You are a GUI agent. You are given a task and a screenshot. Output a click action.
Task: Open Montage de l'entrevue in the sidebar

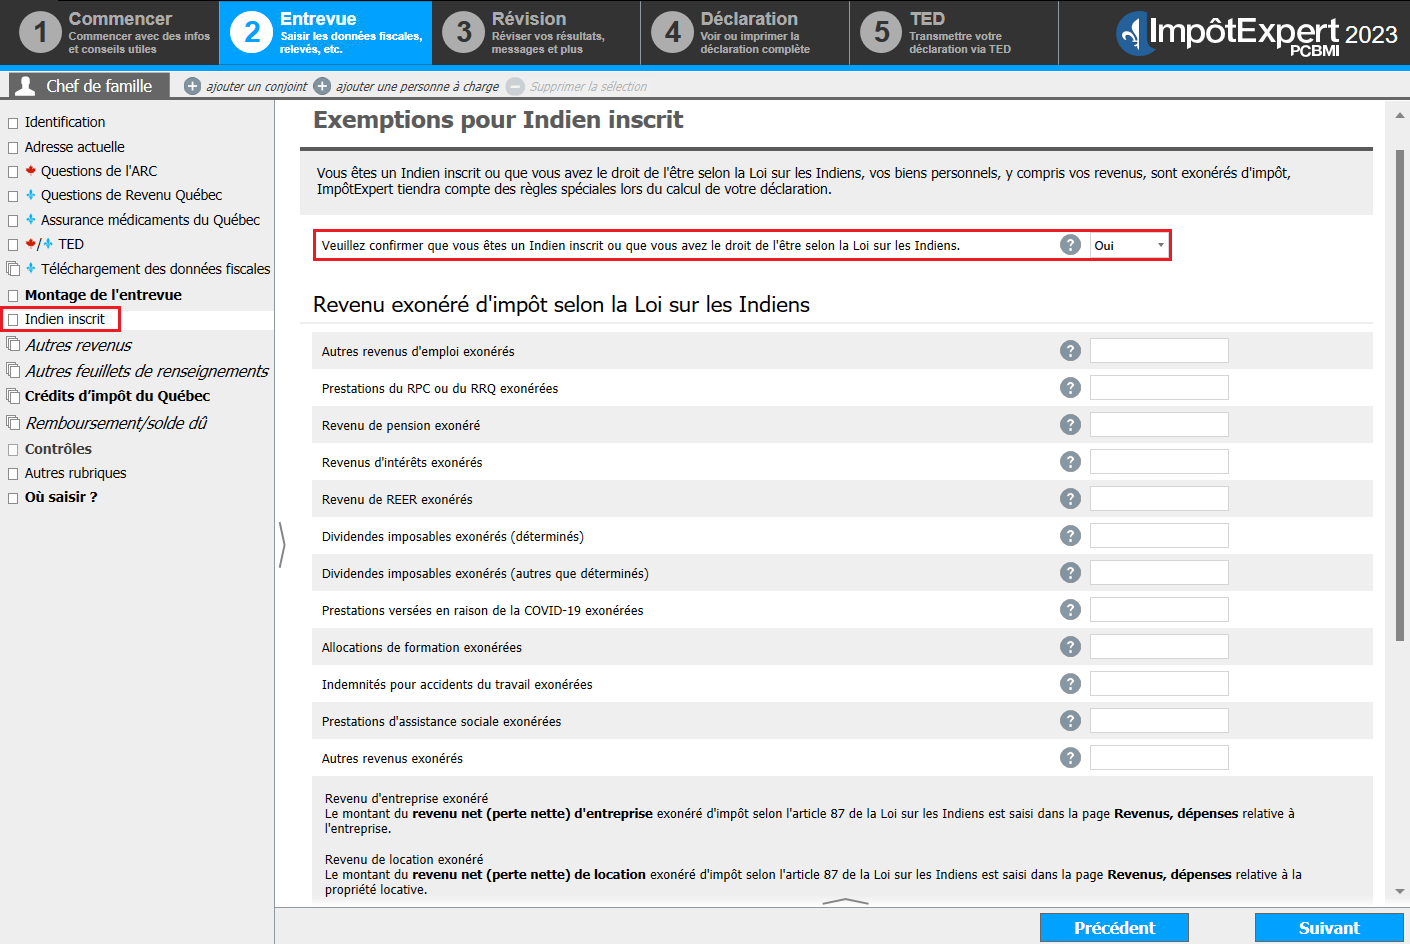(x=103, y=295)
